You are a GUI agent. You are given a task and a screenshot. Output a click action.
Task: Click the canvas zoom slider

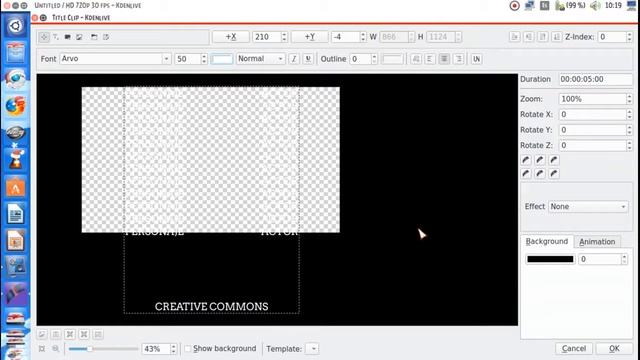point(103,349)
